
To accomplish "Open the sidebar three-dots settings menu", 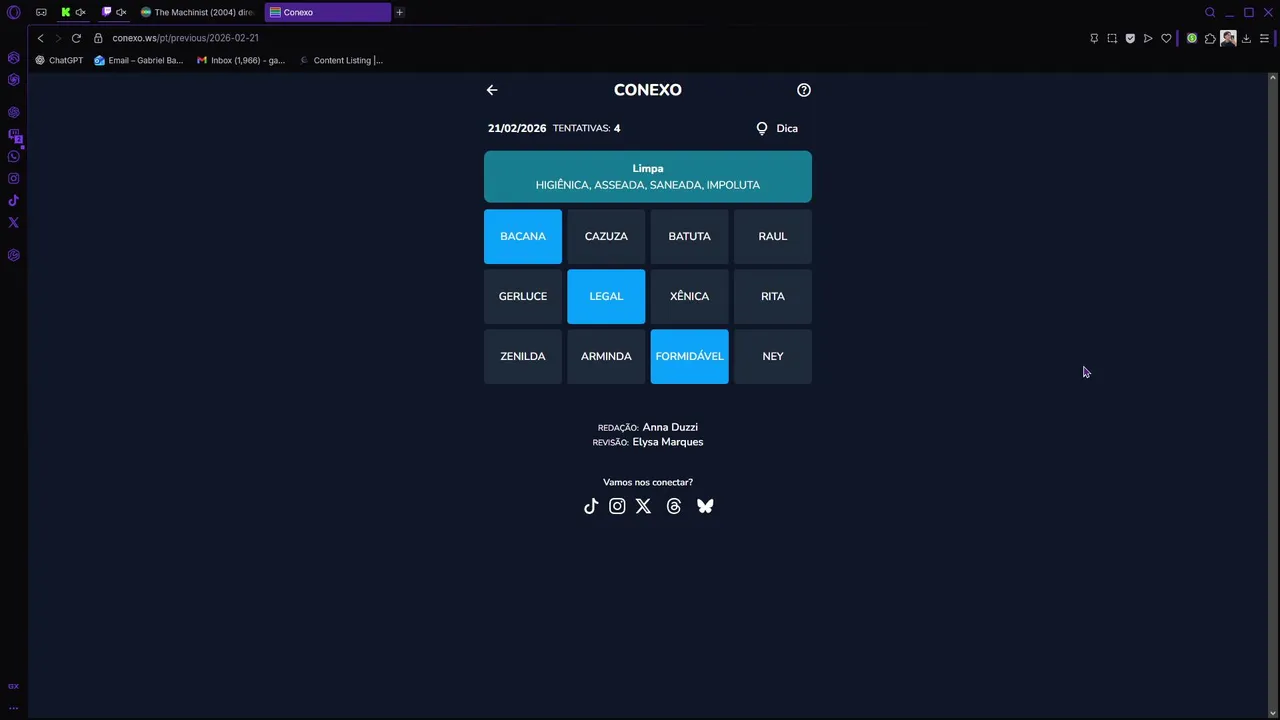I will (14, 707).
